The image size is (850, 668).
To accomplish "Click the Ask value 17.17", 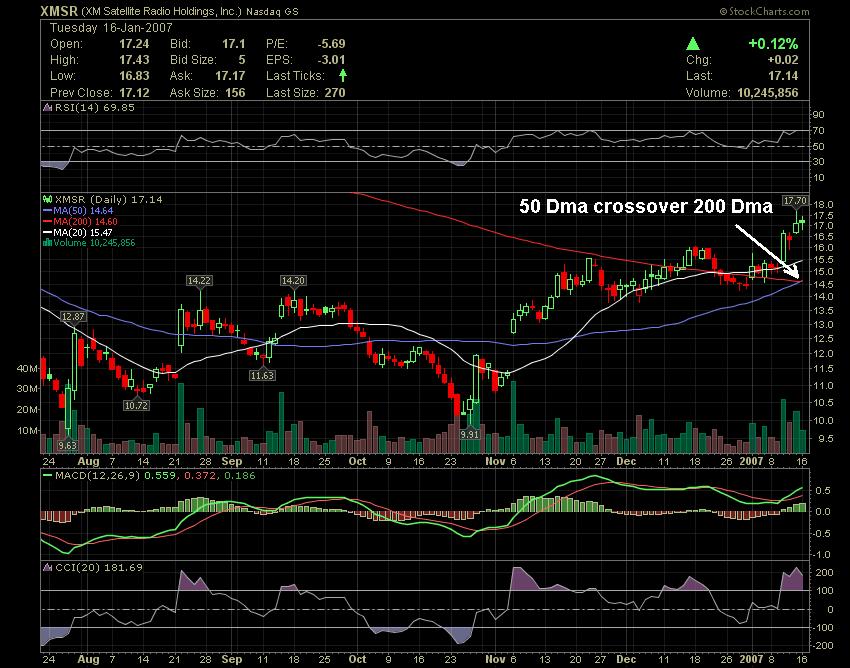I will point(230,76).
